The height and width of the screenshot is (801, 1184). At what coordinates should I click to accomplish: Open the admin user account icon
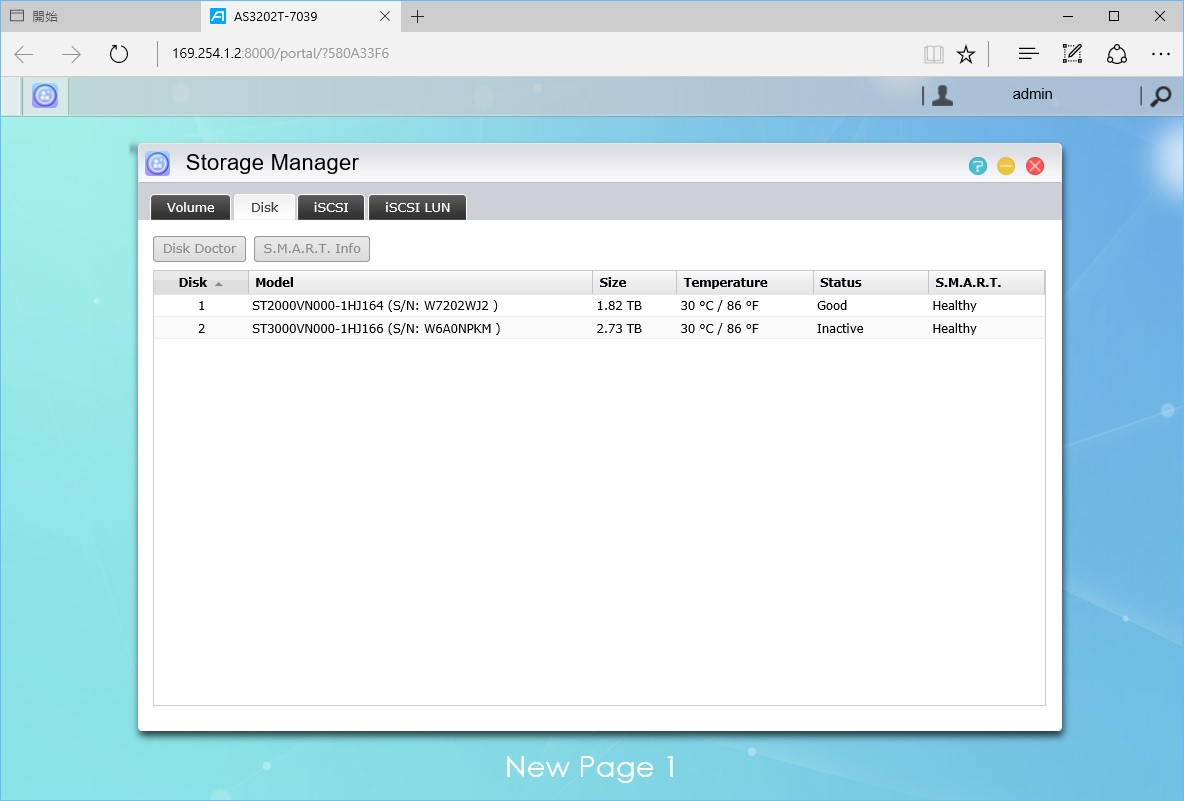coord(942,95)
